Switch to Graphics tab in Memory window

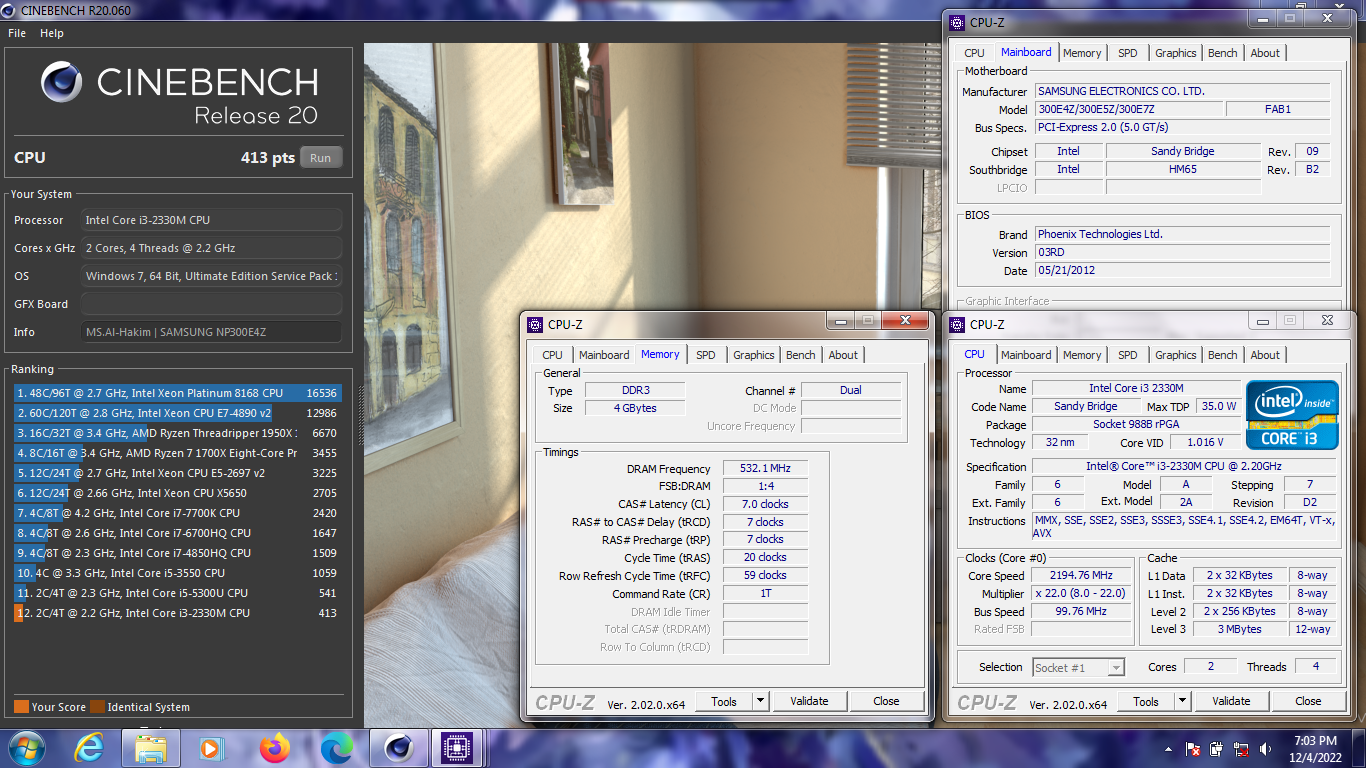pos(754,355)
